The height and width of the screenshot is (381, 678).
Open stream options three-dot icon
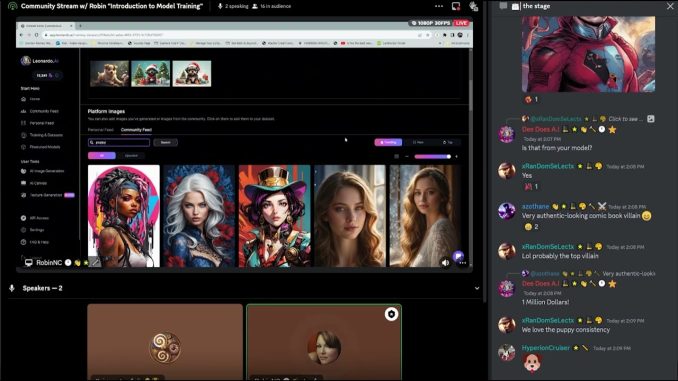coord(462,263)
